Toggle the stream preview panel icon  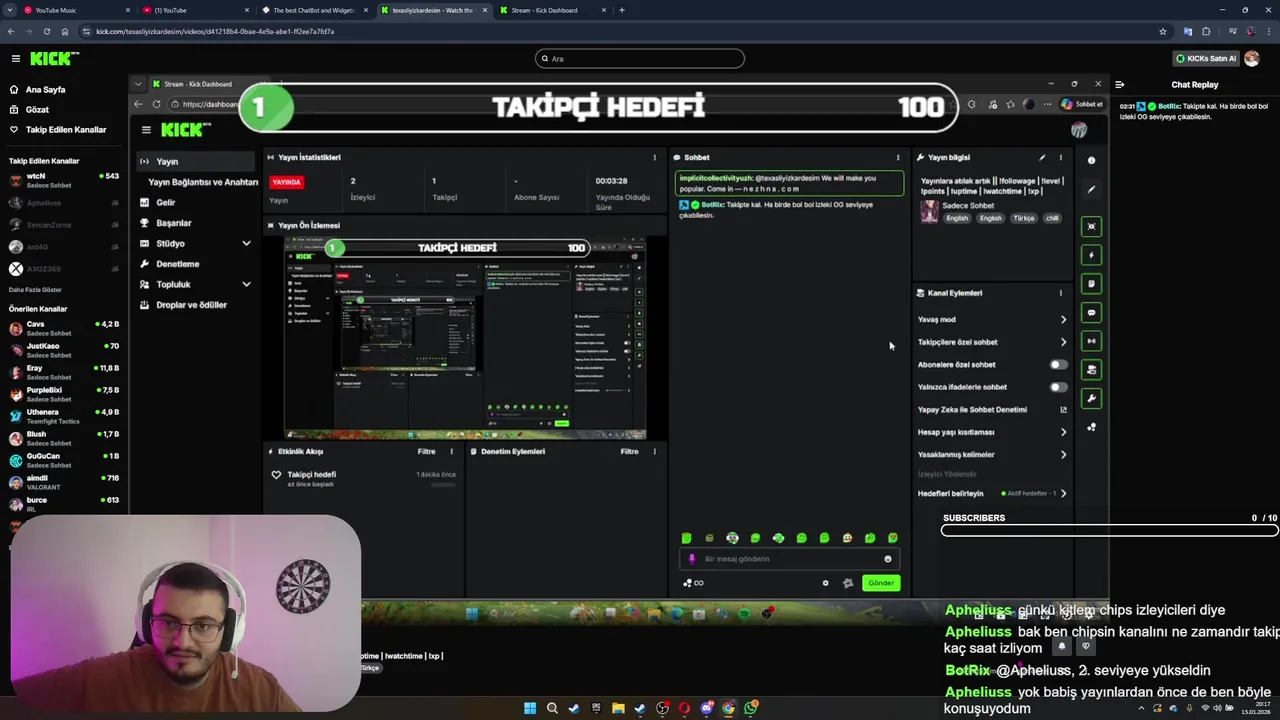point(1091,226)
